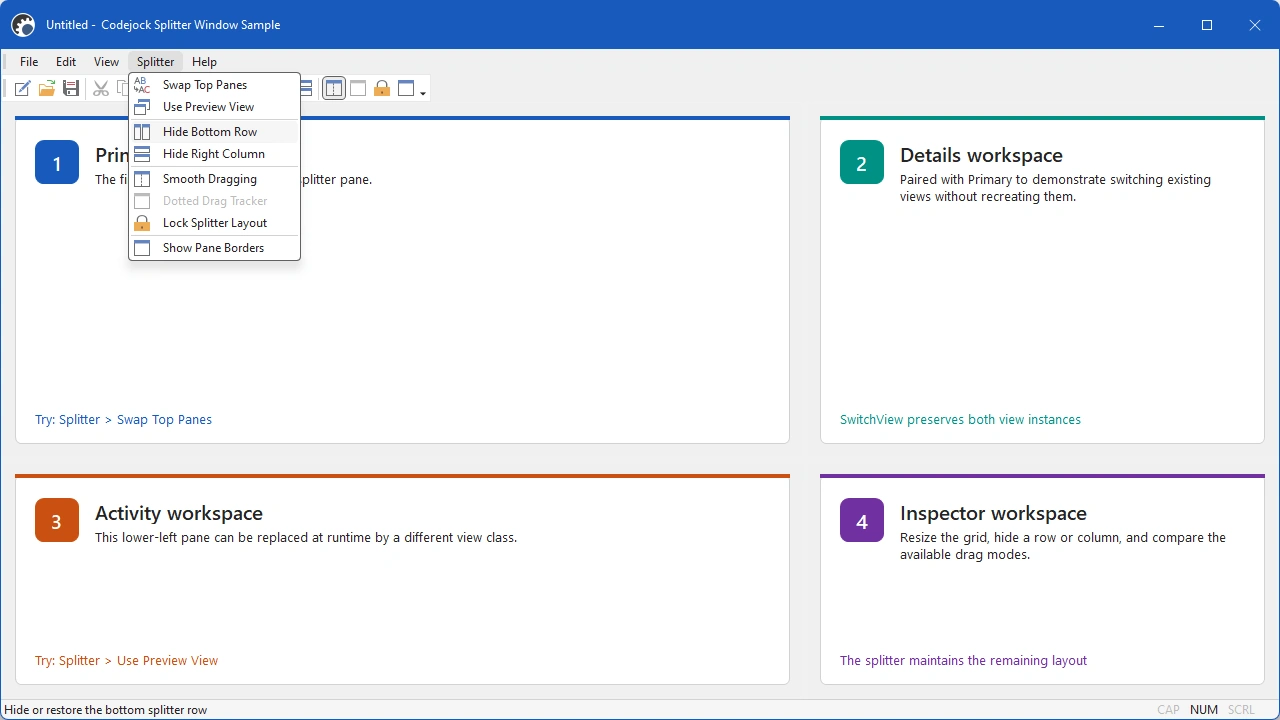Choose Swap Top Panes from Splitter menu
Screen dimensions: 1280x720
pyautogui.click(x=215, y=85)
